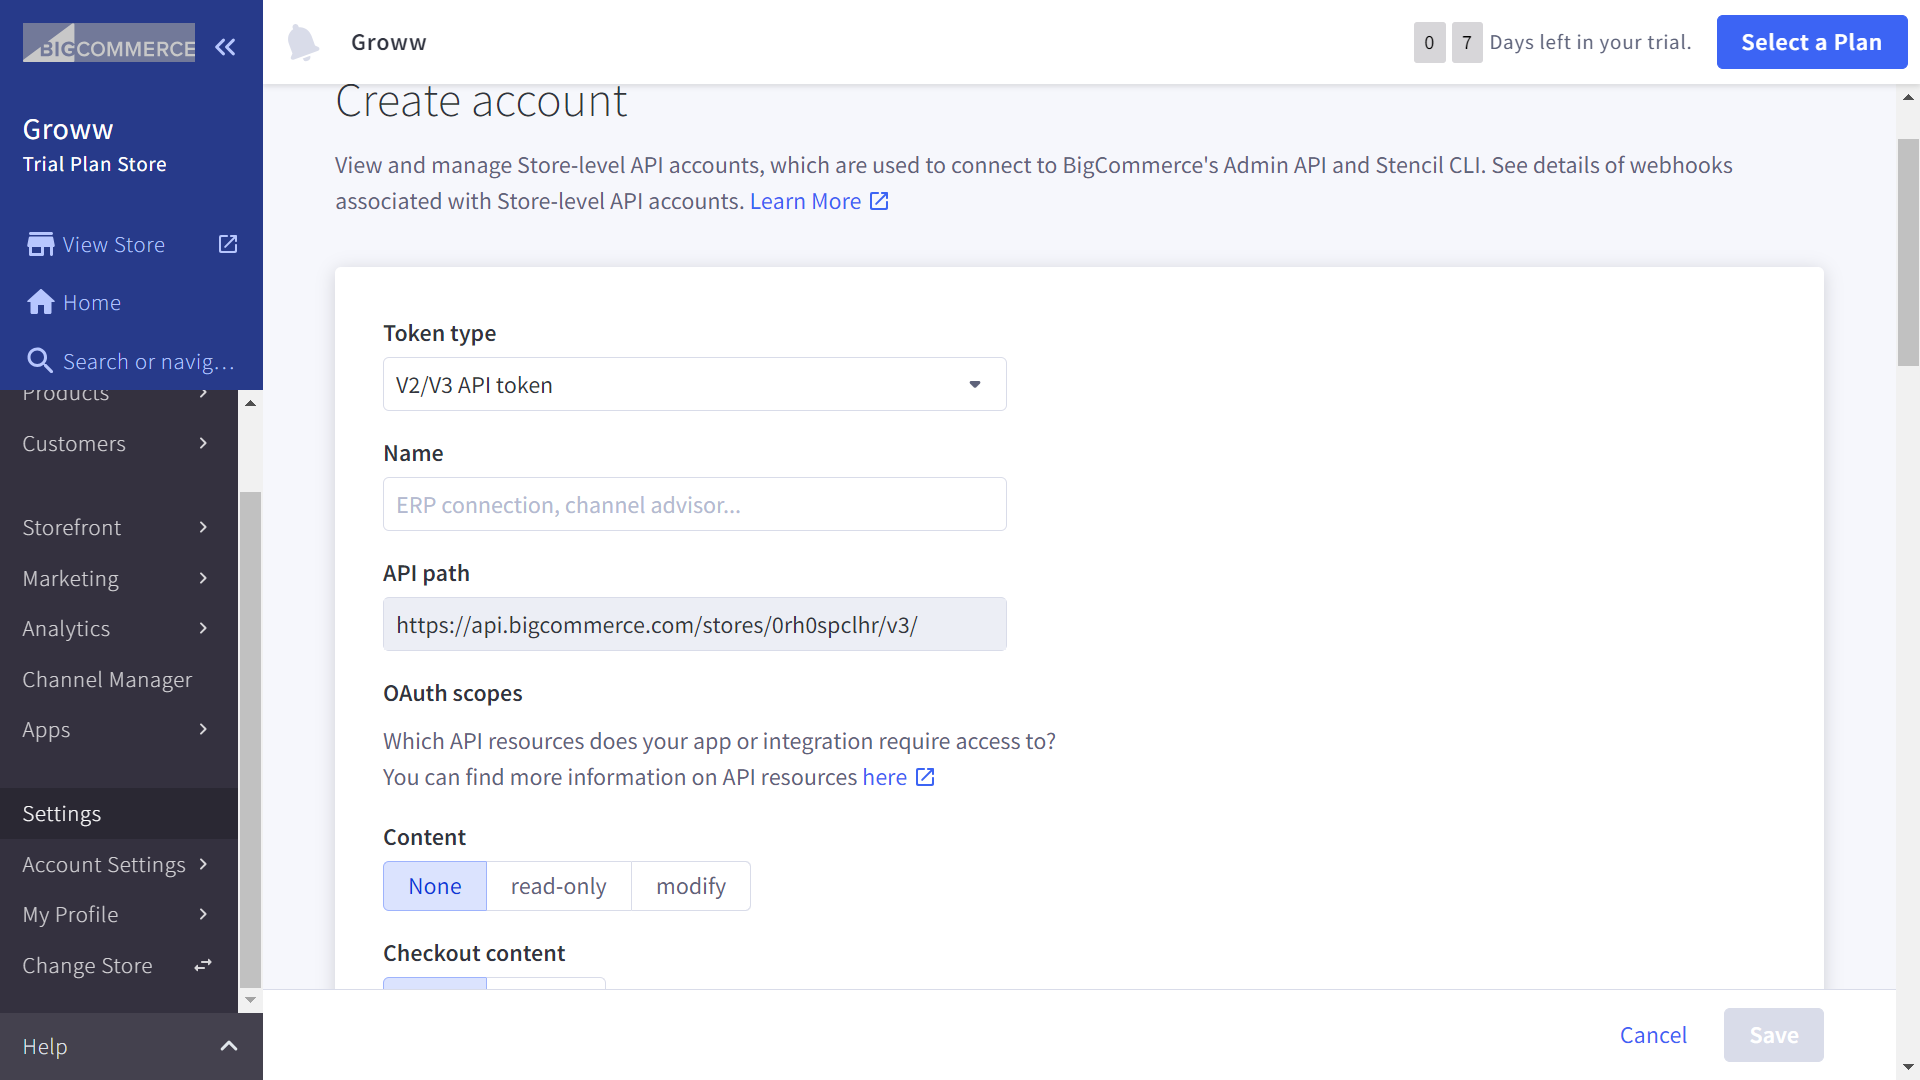The height and width of the screenshot is (1080, 1920).
Task: Collapse the Help panel chevron
Action: tap(229, 1046)
